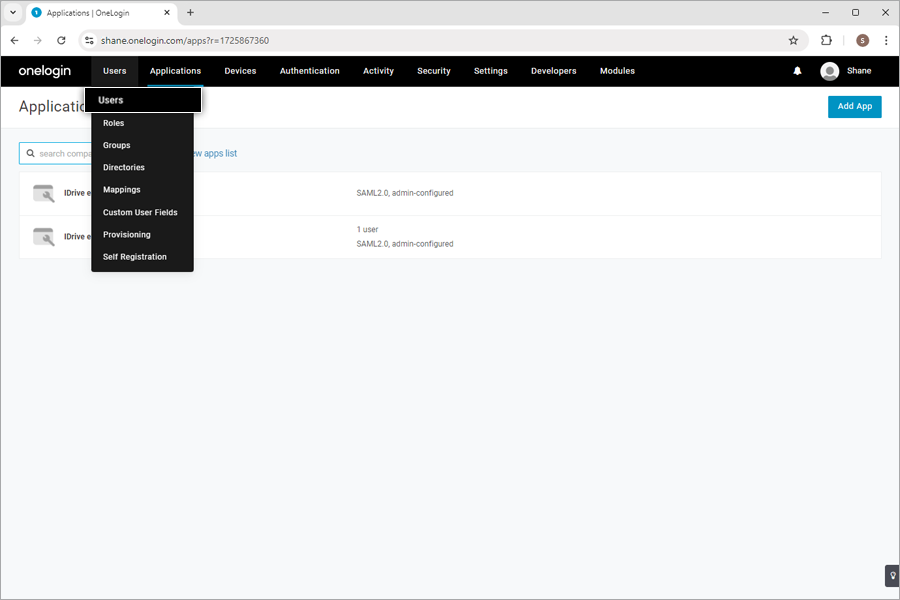Image resolution: width=900 pixels, height=600 pixels.
Task: Click the lightbulb help icon
Action: coord(893,576)
